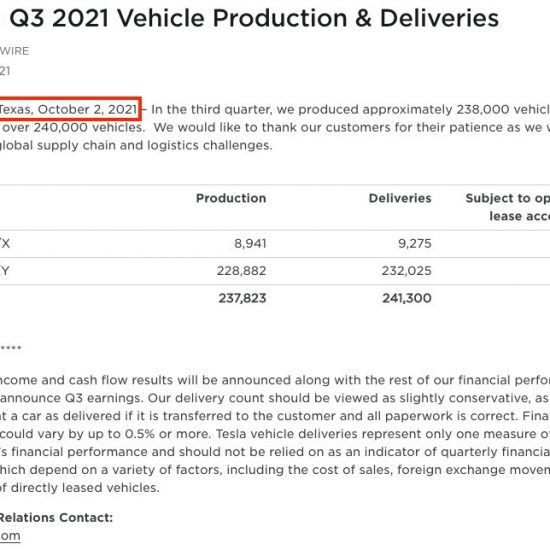Click the 228,882 production cell

(x=241, y=271)
